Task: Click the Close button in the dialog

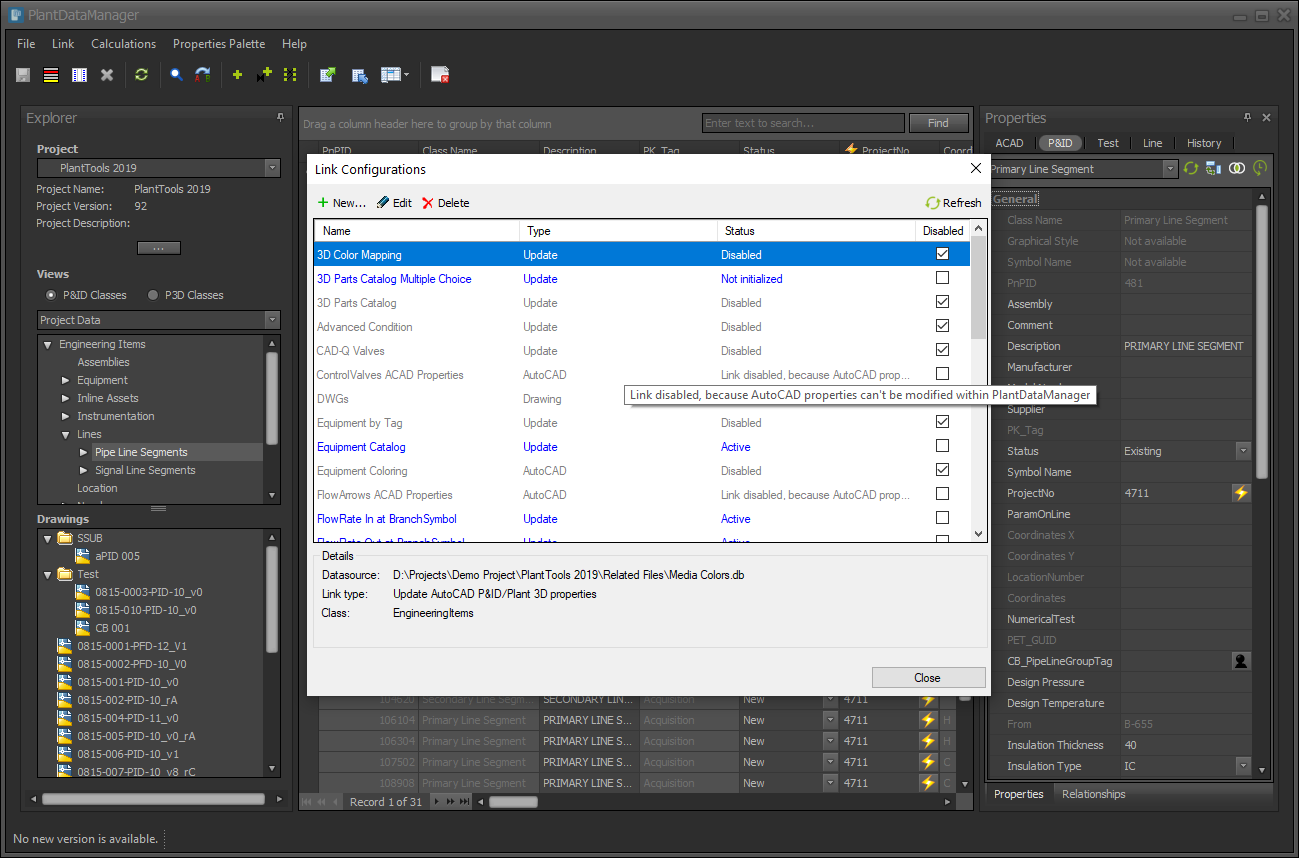Action: click(927, 678)
